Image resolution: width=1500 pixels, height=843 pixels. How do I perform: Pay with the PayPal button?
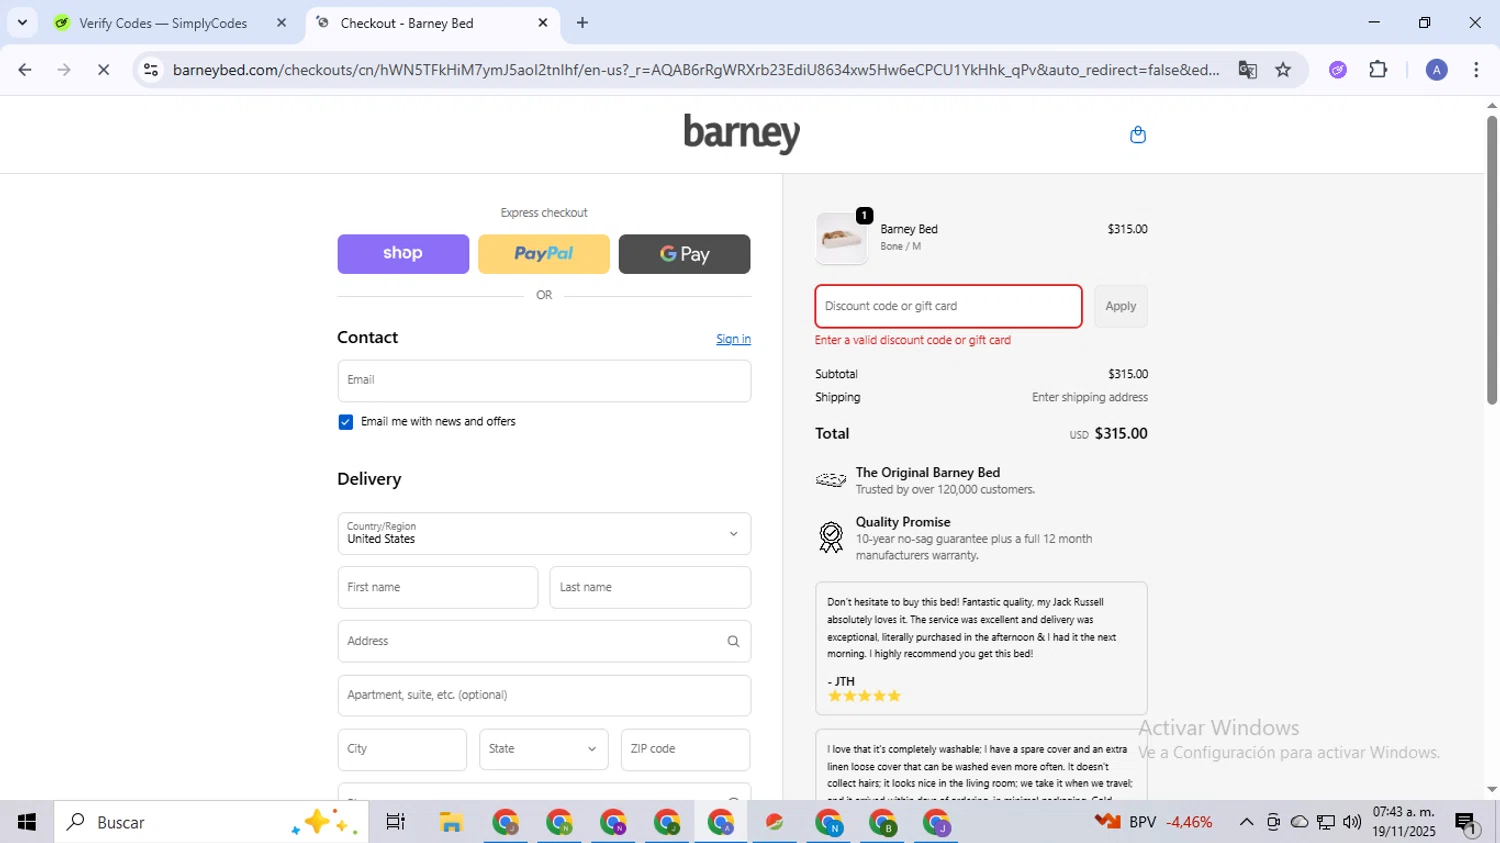coord(544,254)
